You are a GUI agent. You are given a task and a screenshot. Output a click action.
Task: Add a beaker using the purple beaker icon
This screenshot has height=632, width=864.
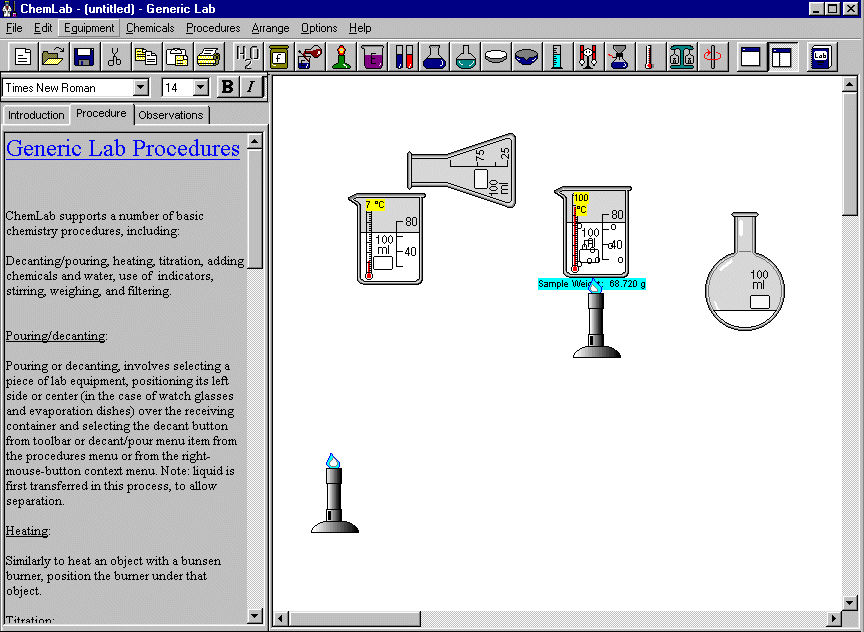(x=373, y=57)
